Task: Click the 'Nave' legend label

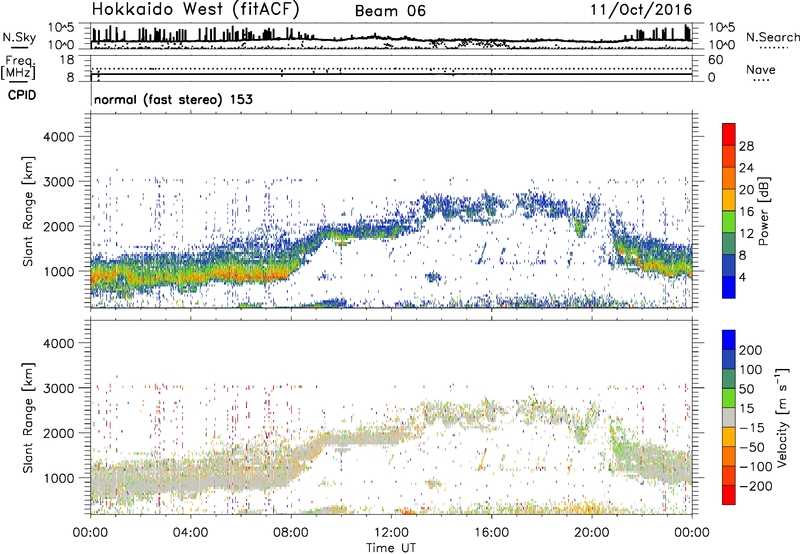Action: point(761,70)
